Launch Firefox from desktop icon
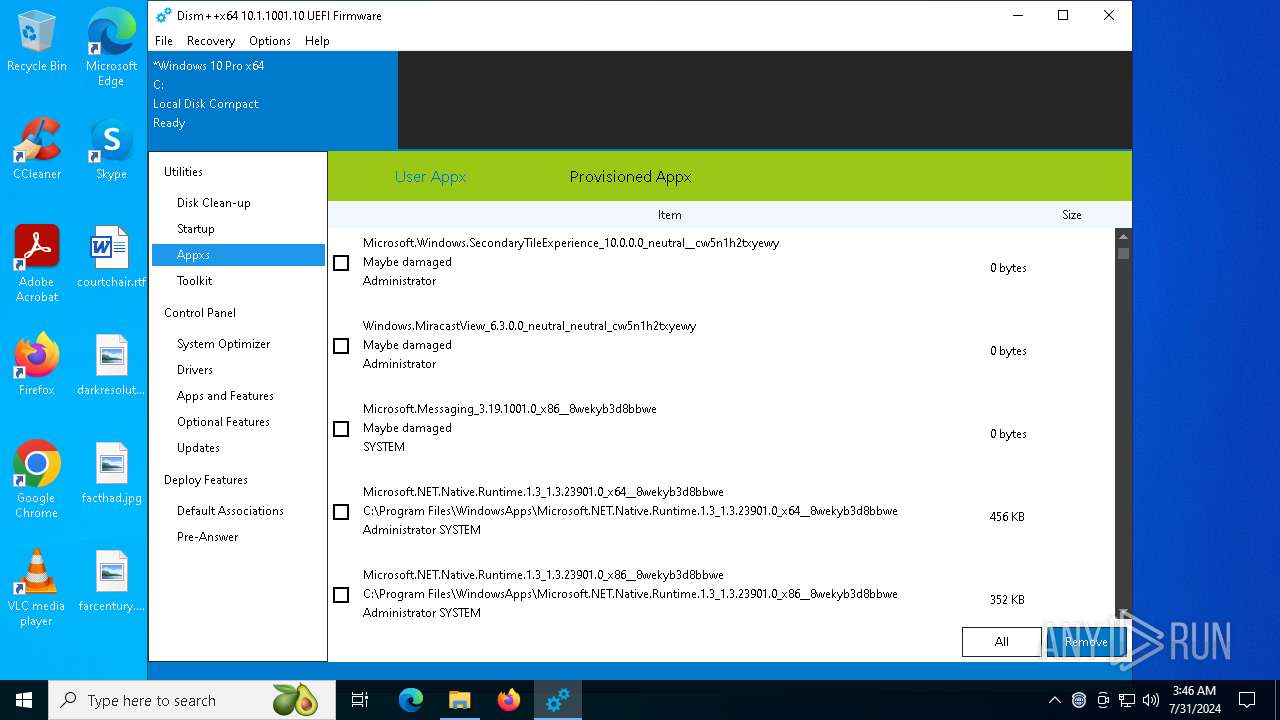The width and height of the screenshot is (1280, 720). (37, 365)
